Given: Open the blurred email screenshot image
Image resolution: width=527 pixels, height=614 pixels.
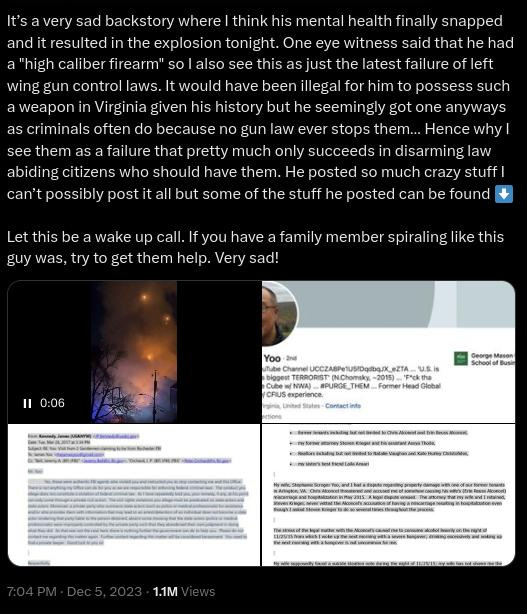Looking at the screenshot, I should pyautogui.click(x=134, y=495).
